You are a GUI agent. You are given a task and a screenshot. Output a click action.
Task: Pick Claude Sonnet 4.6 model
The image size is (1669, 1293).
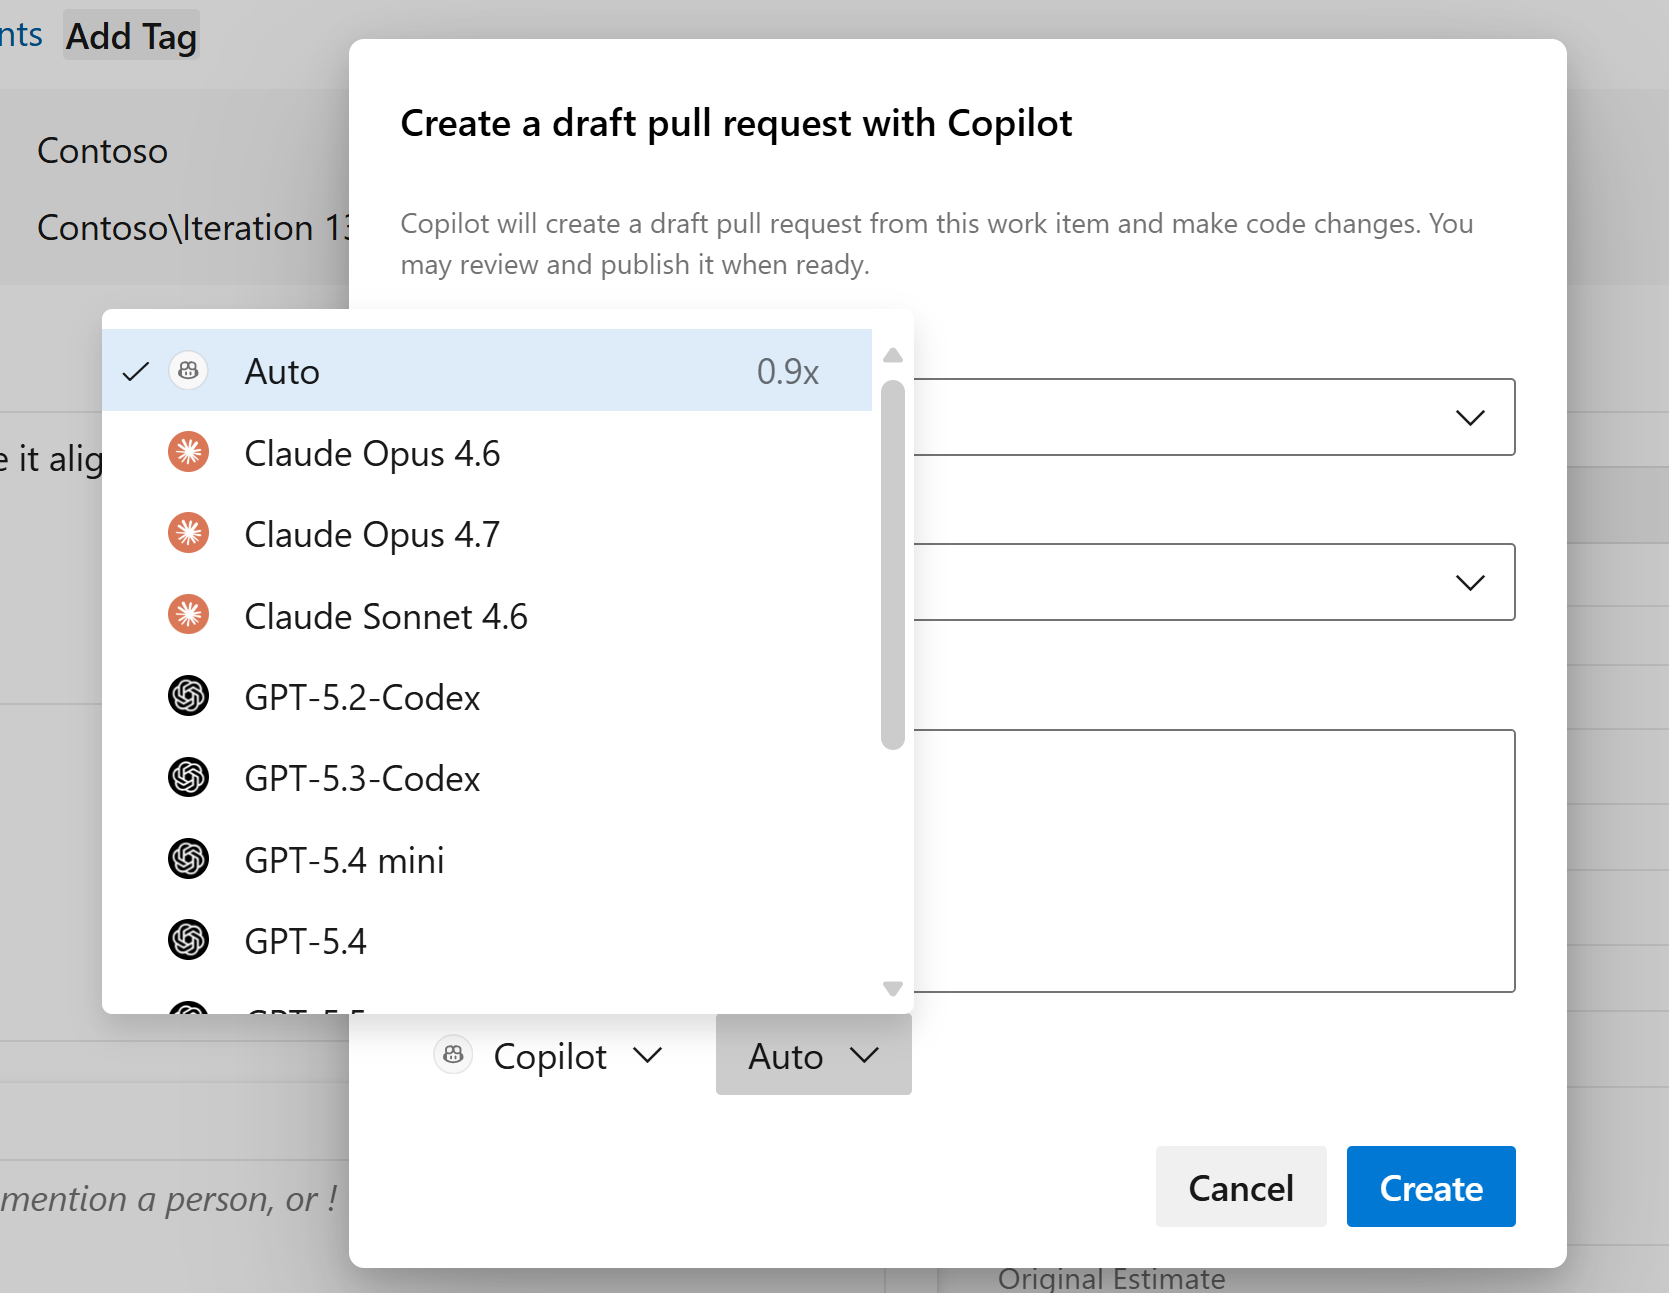(x=487, y=616)
